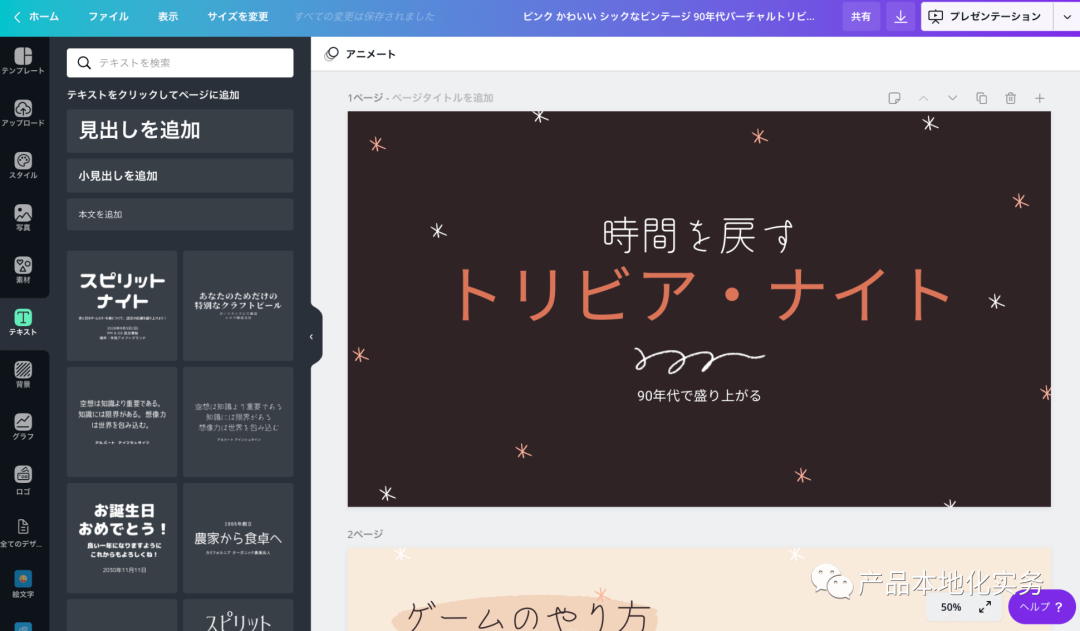Screen dimensions: 1080x631
Task: Open the 素材 elements panel
Action: (23, 269)
